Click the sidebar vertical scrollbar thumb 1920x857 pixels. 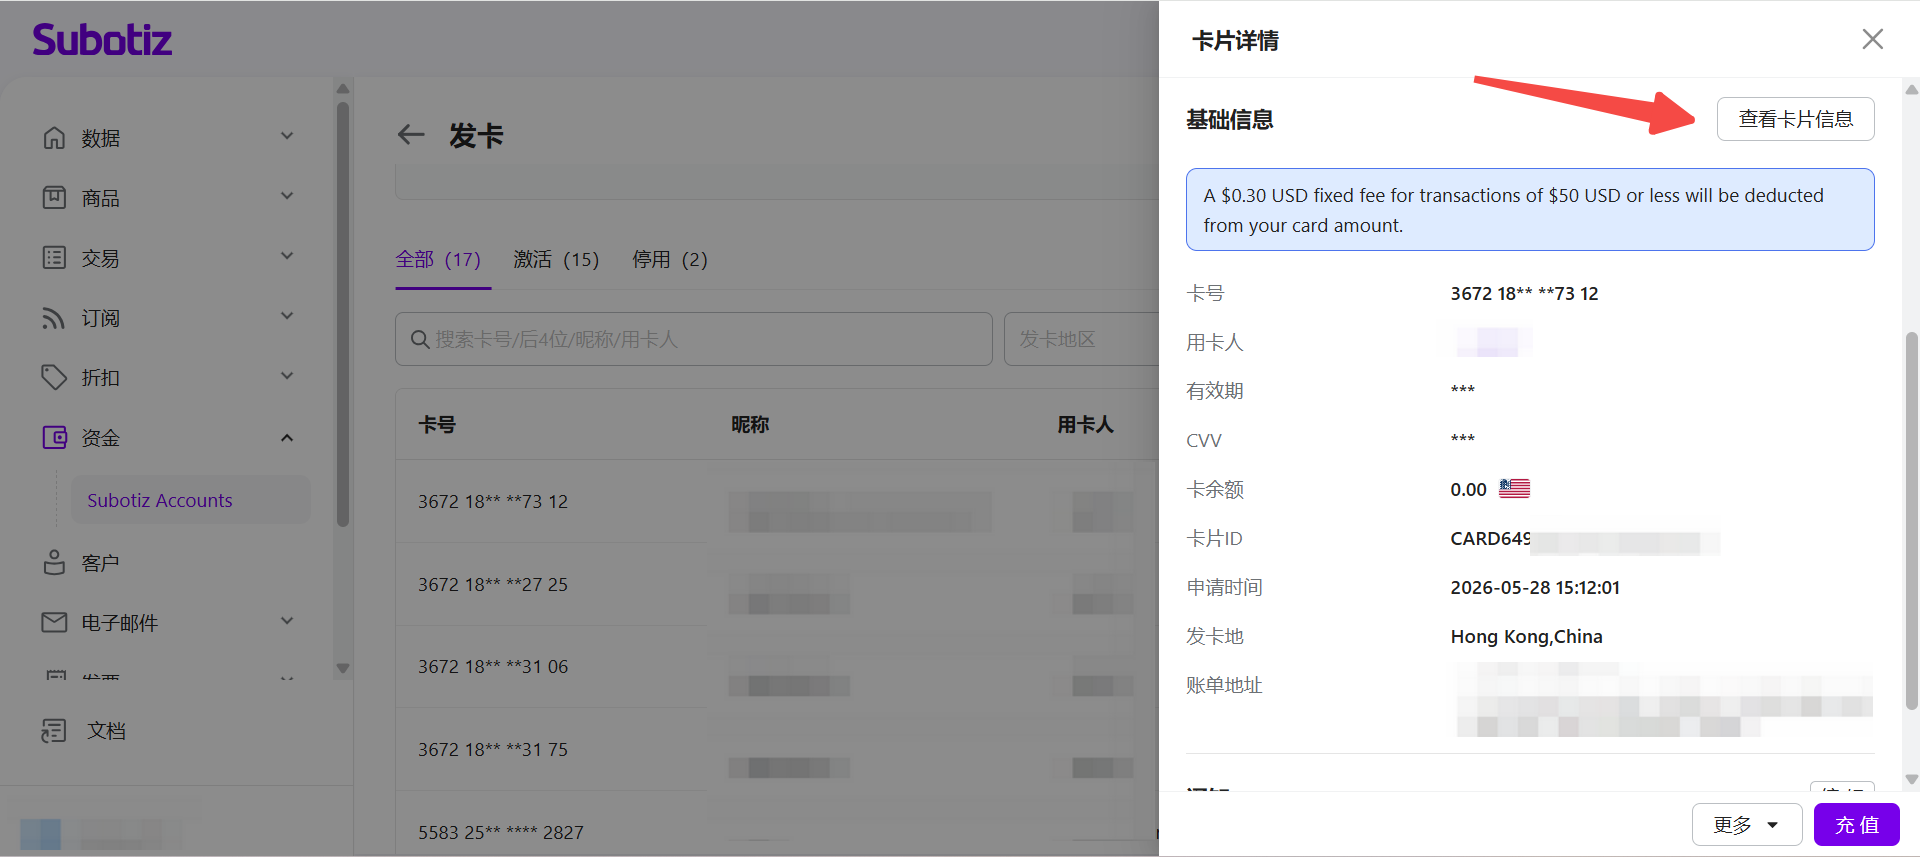[343, 312]
